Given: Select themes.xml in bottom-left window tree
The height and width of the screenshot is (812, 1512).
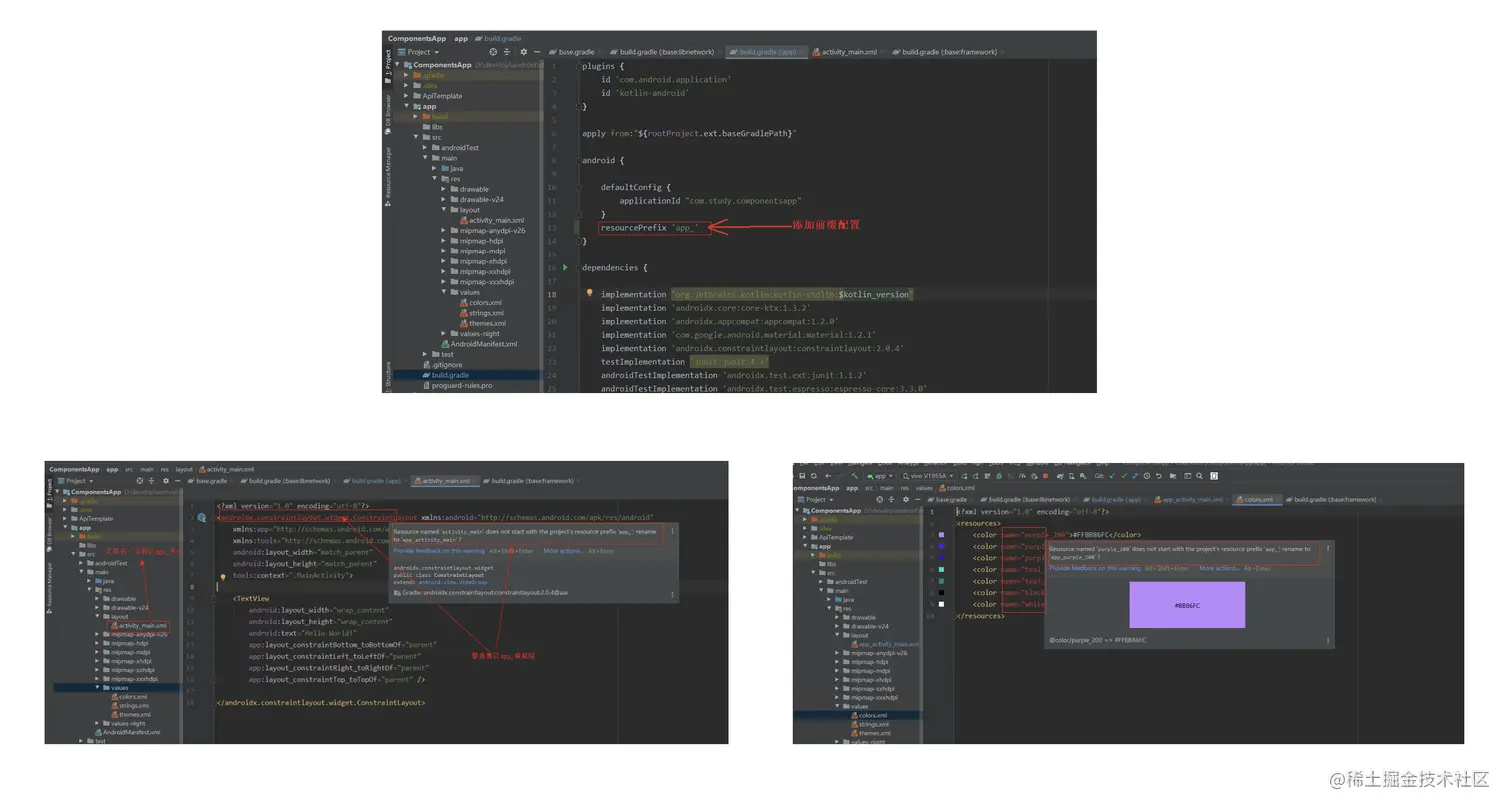Looking at the screenshot, I should coord(131,715).
